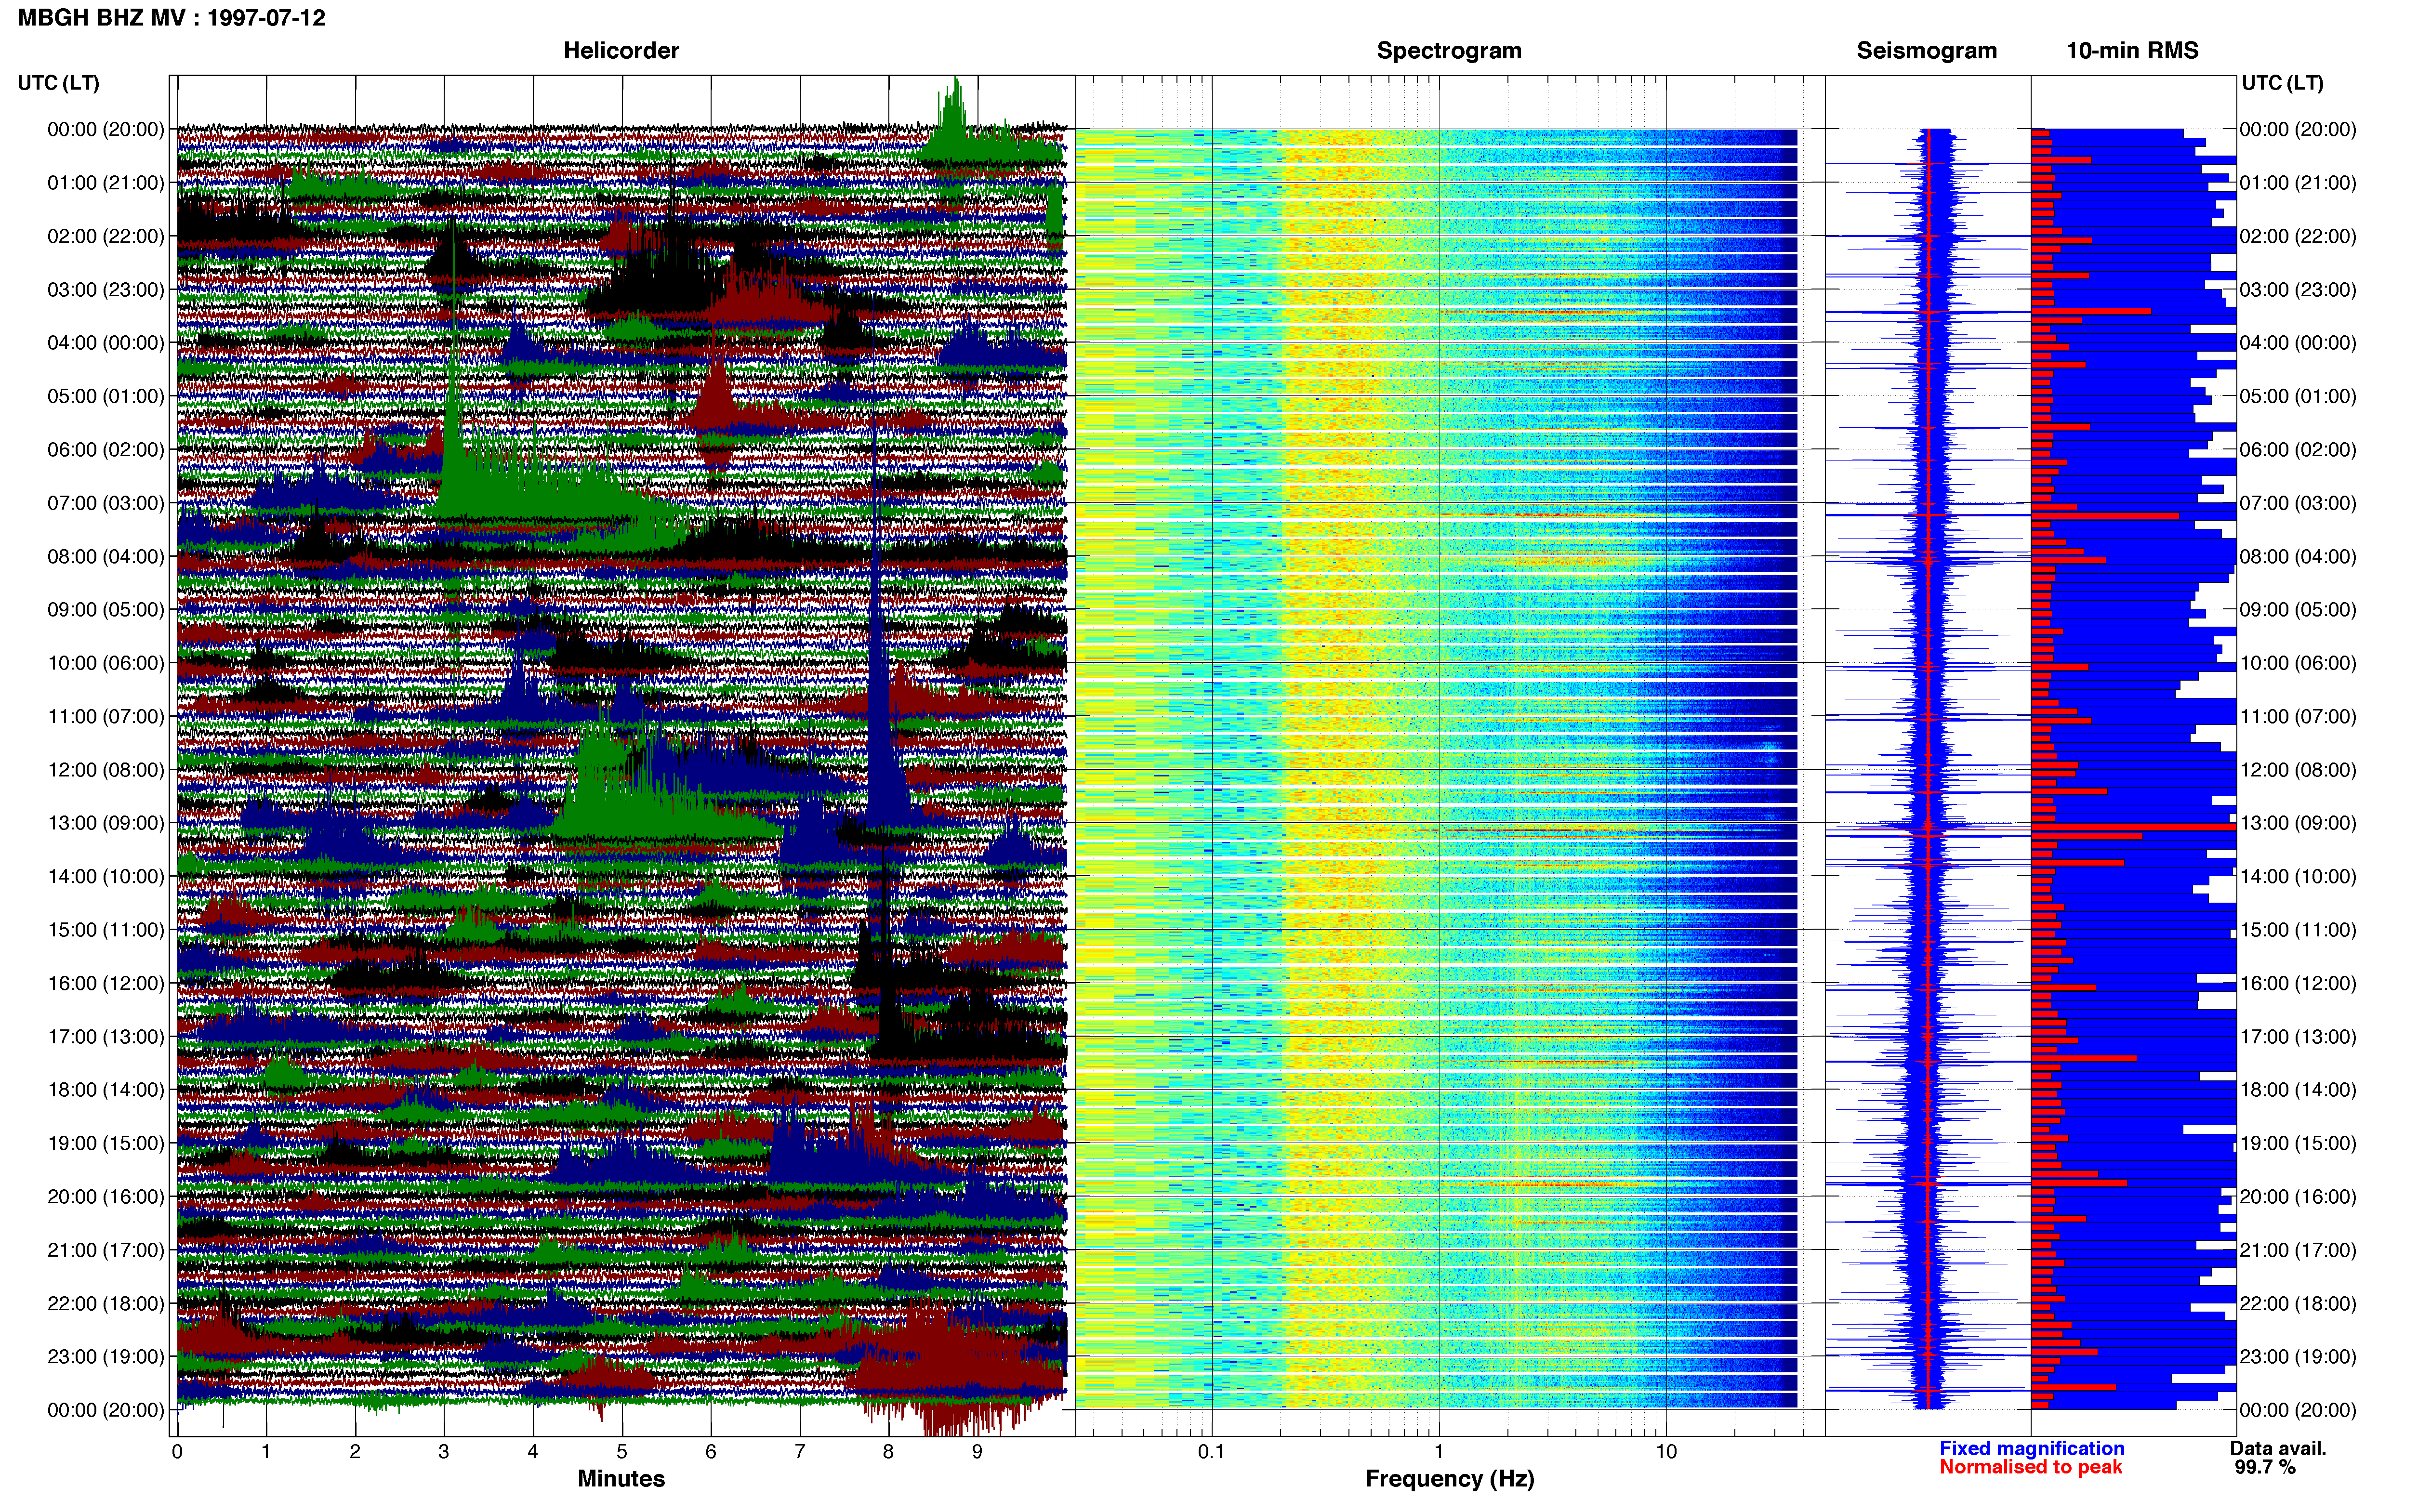2418x1512 pixels.
Task: Click 21:00 (17:00) label beside the 10-min RMS
Action: tap(2298, 1250)
